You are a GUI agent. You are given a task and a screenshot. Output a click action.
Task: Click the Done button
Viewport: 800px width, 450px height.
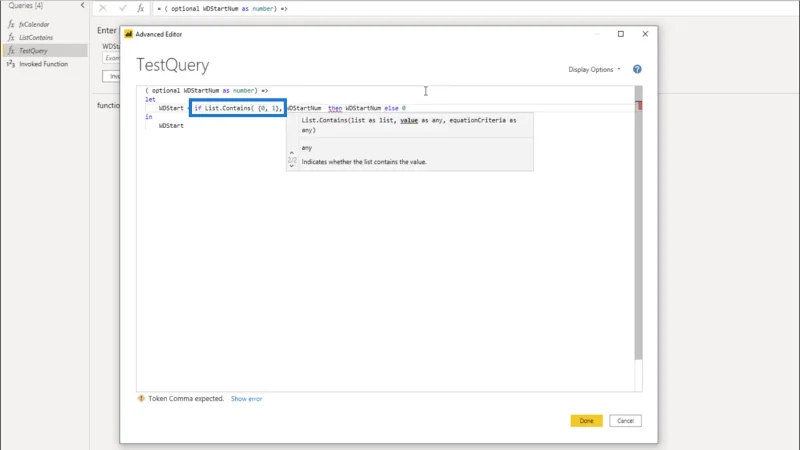click(x=586, y=421)
